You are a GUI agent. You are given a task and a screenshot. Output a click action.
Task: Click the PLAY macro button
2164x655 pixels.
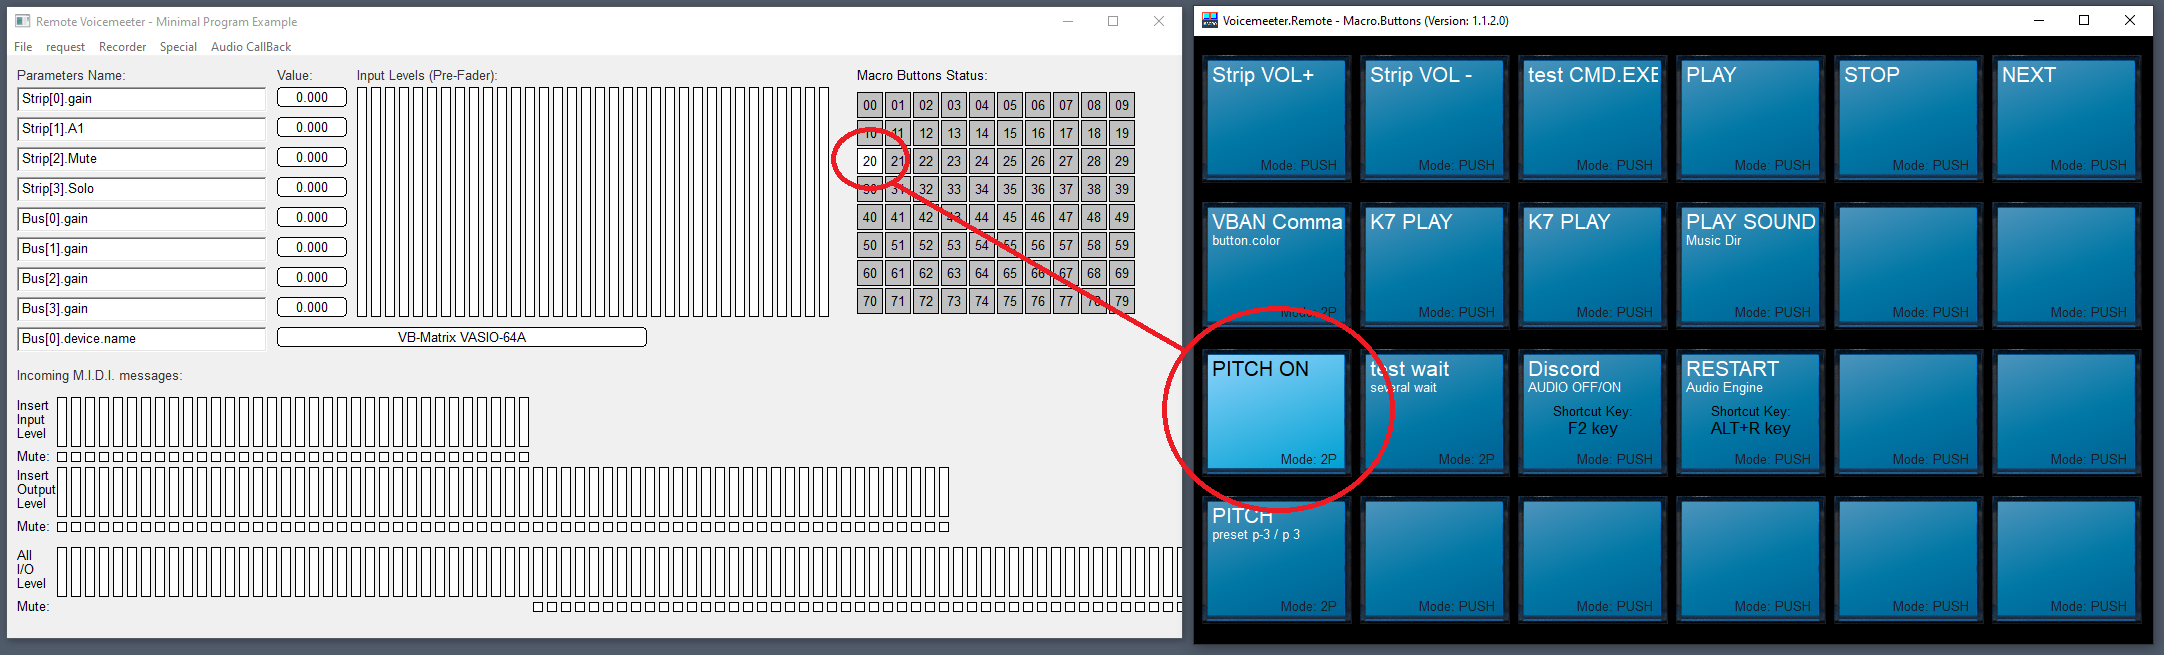click(1750, 118)
